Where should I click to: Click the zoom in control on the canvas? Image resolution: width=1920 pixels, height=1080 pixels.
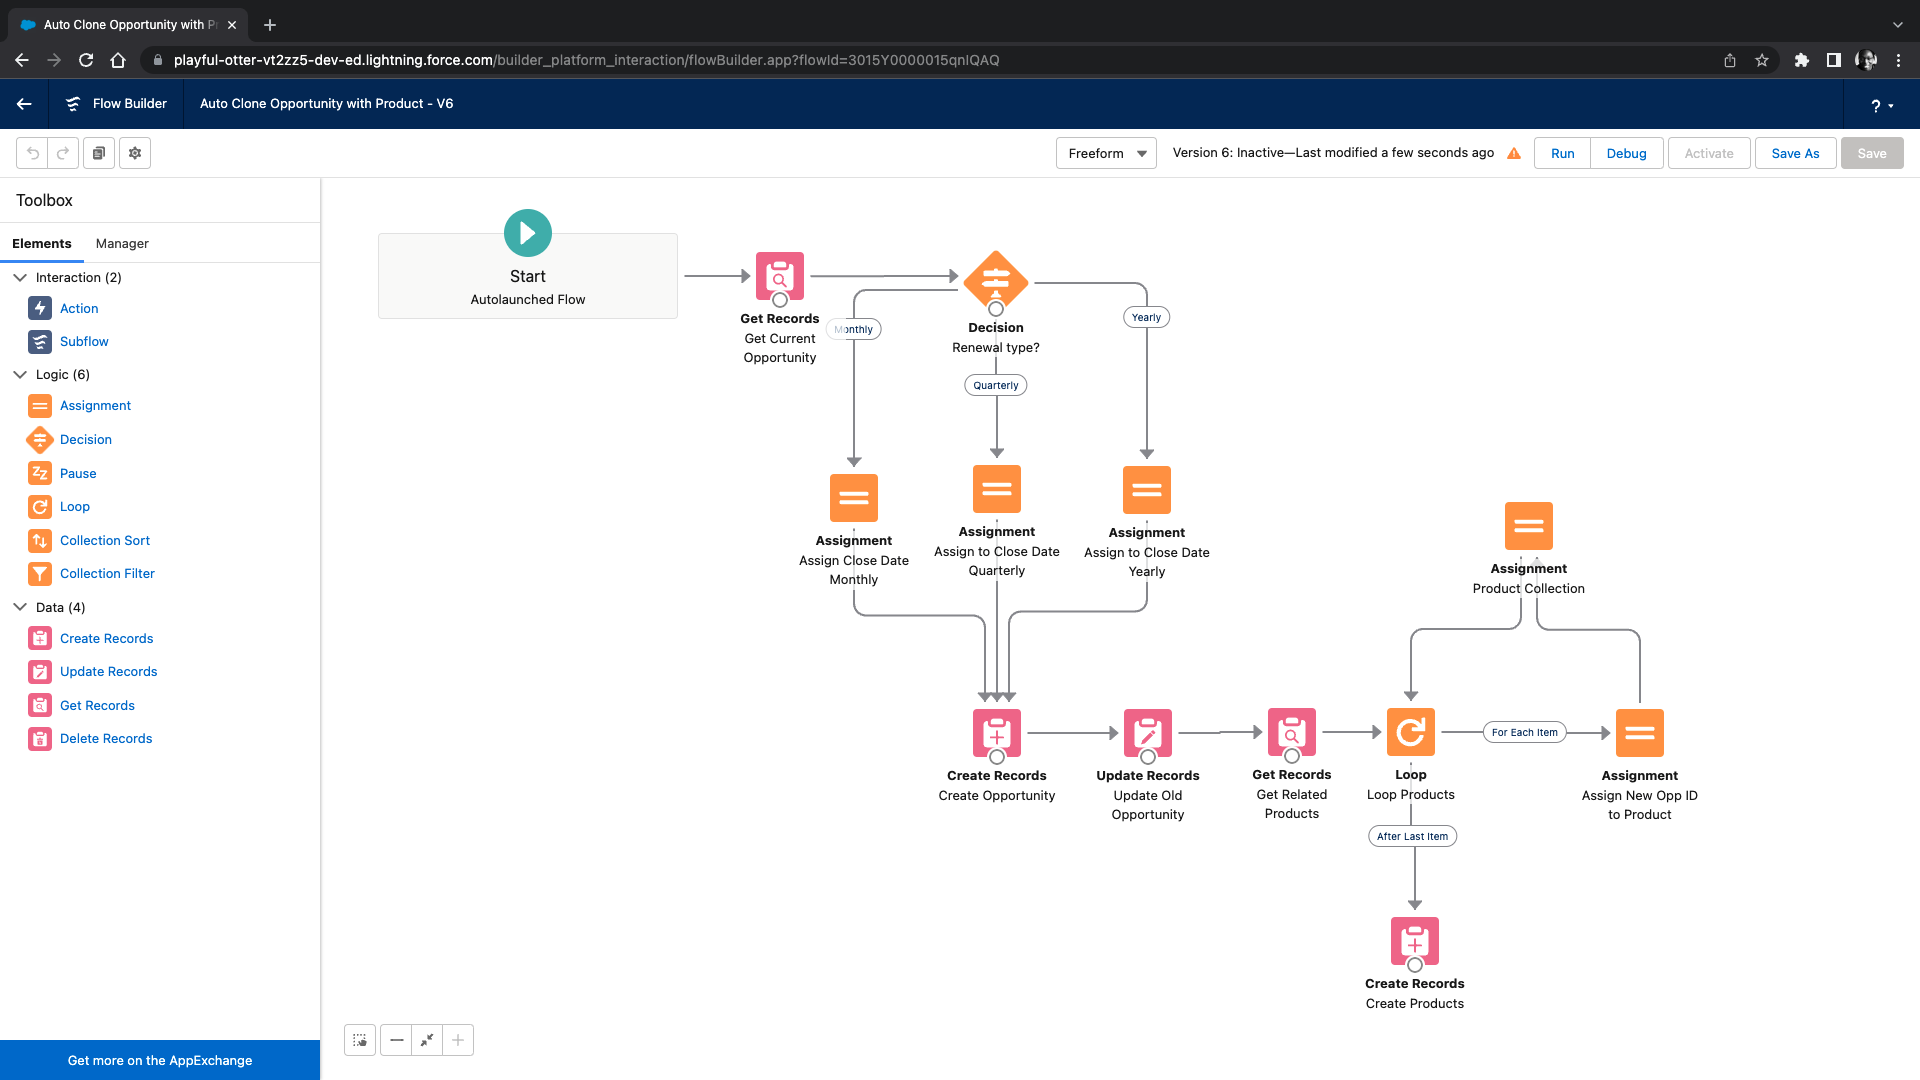(457, 1039)
